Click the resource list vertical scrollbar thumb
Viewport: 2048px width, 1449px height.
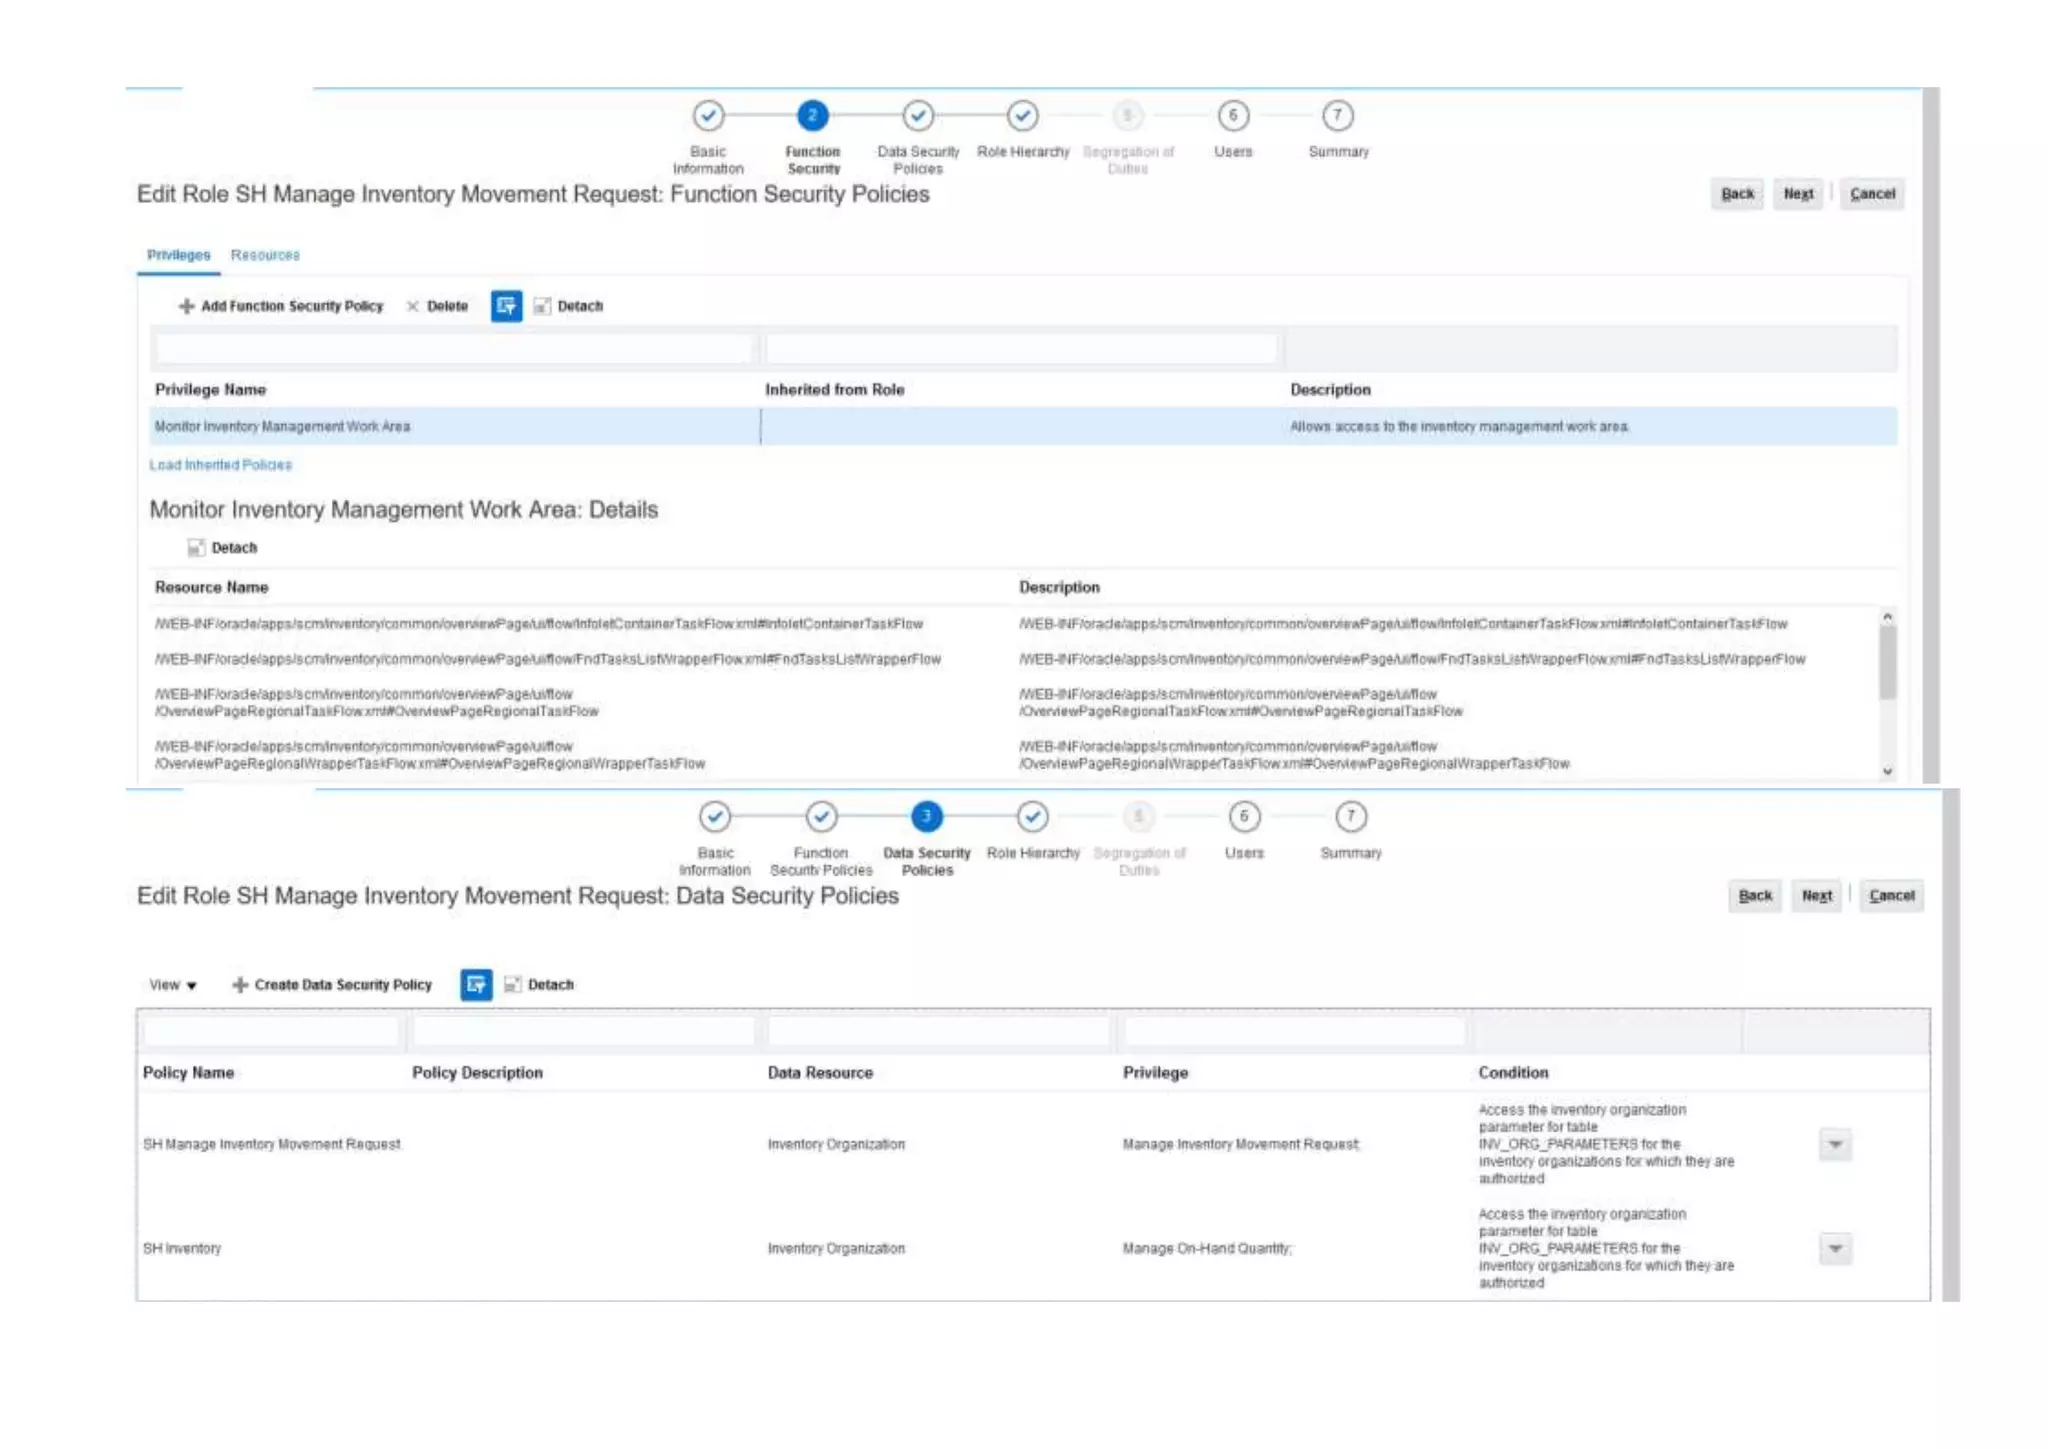point(1887,662)
